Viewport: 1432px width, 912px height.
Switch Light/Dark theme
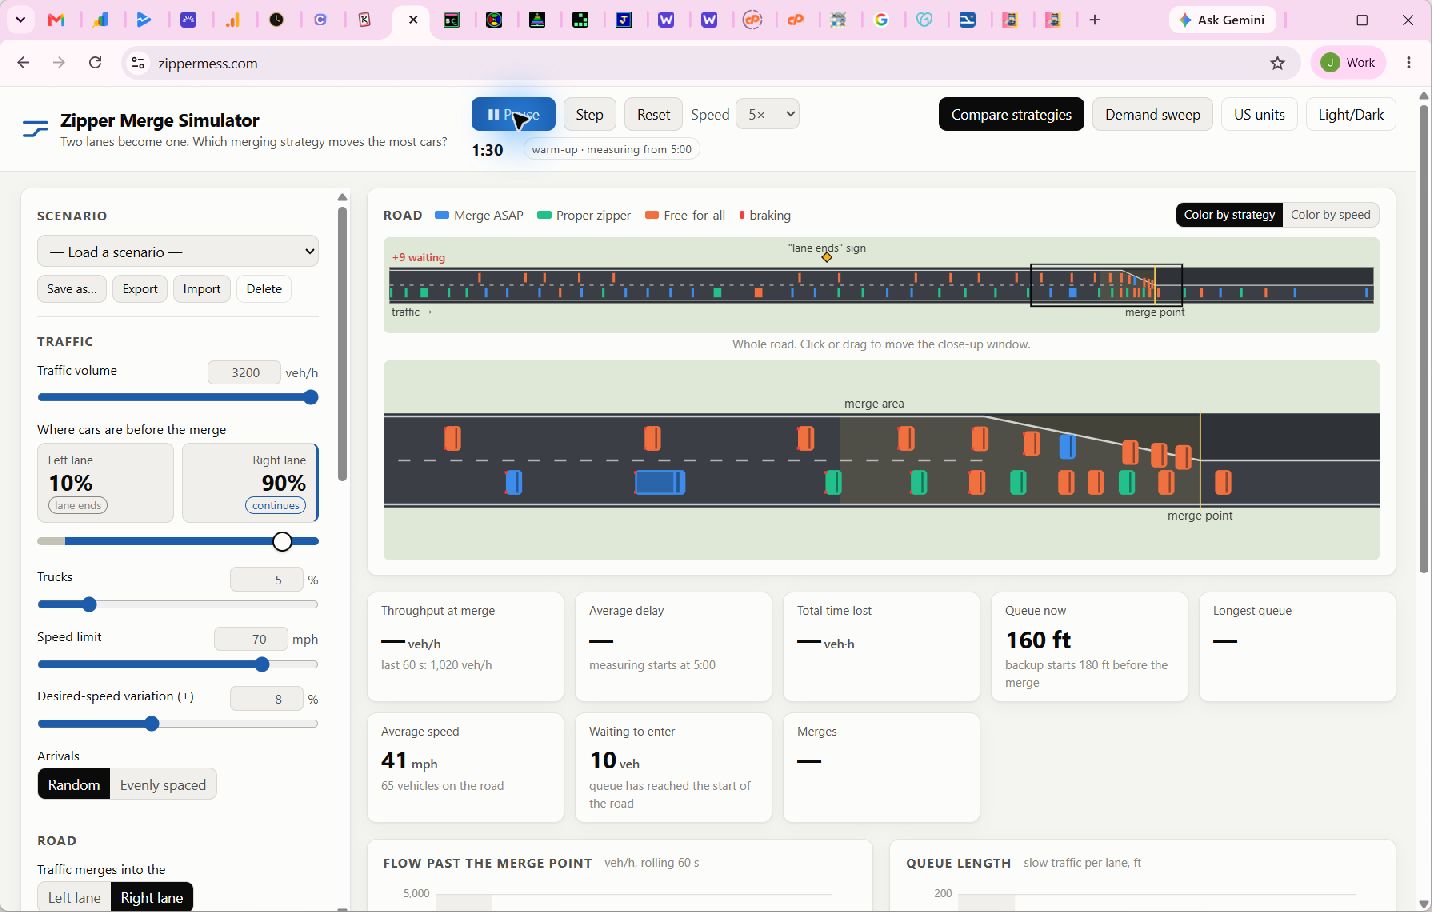point(1351,114)
